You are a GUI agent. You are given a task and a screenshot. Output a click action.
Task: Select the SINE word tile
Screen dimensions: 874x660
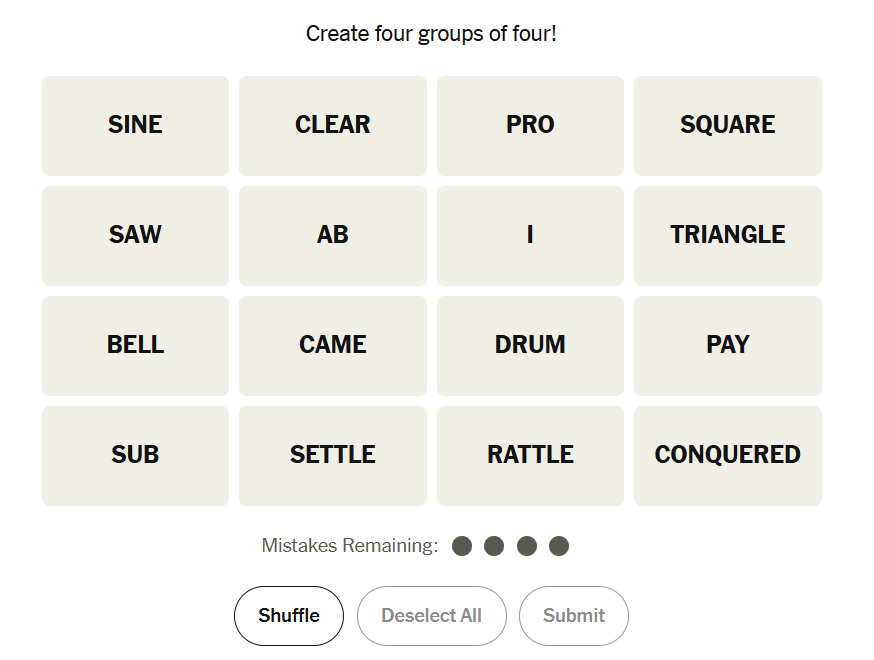pyautogui.click(x=135, y=126)
